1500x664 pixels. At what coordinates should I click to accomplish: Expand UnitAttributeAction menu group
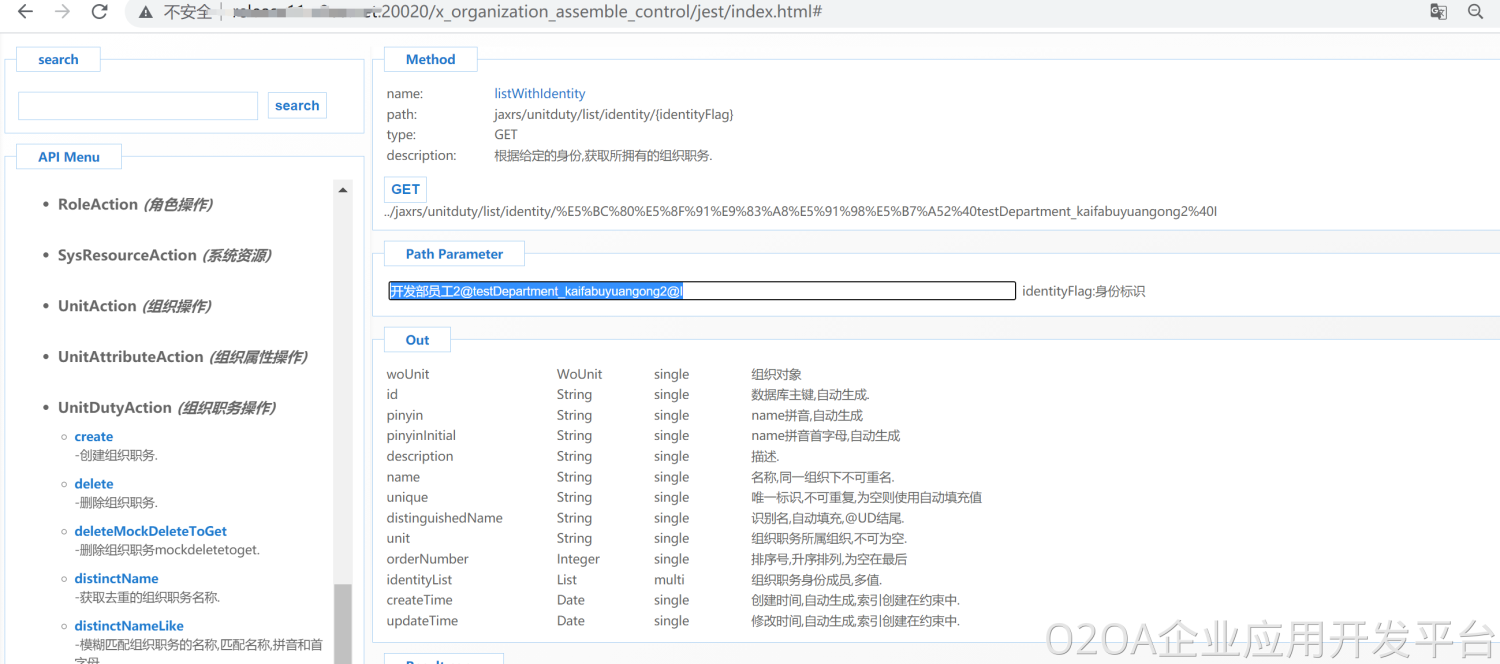pos(130,357)
